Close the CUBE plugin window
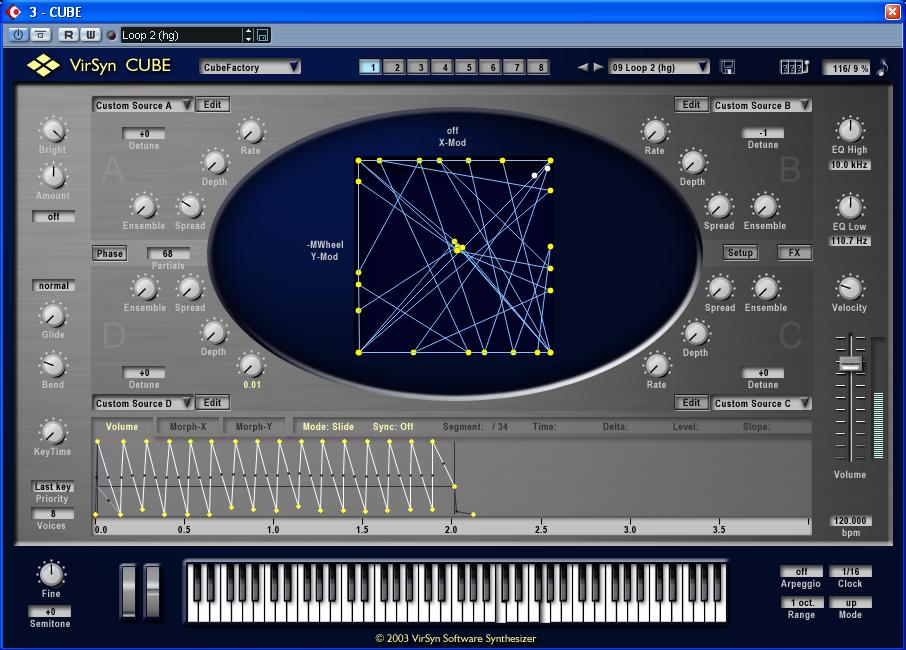This screenshot has height=650, width=906. [892, 12]
